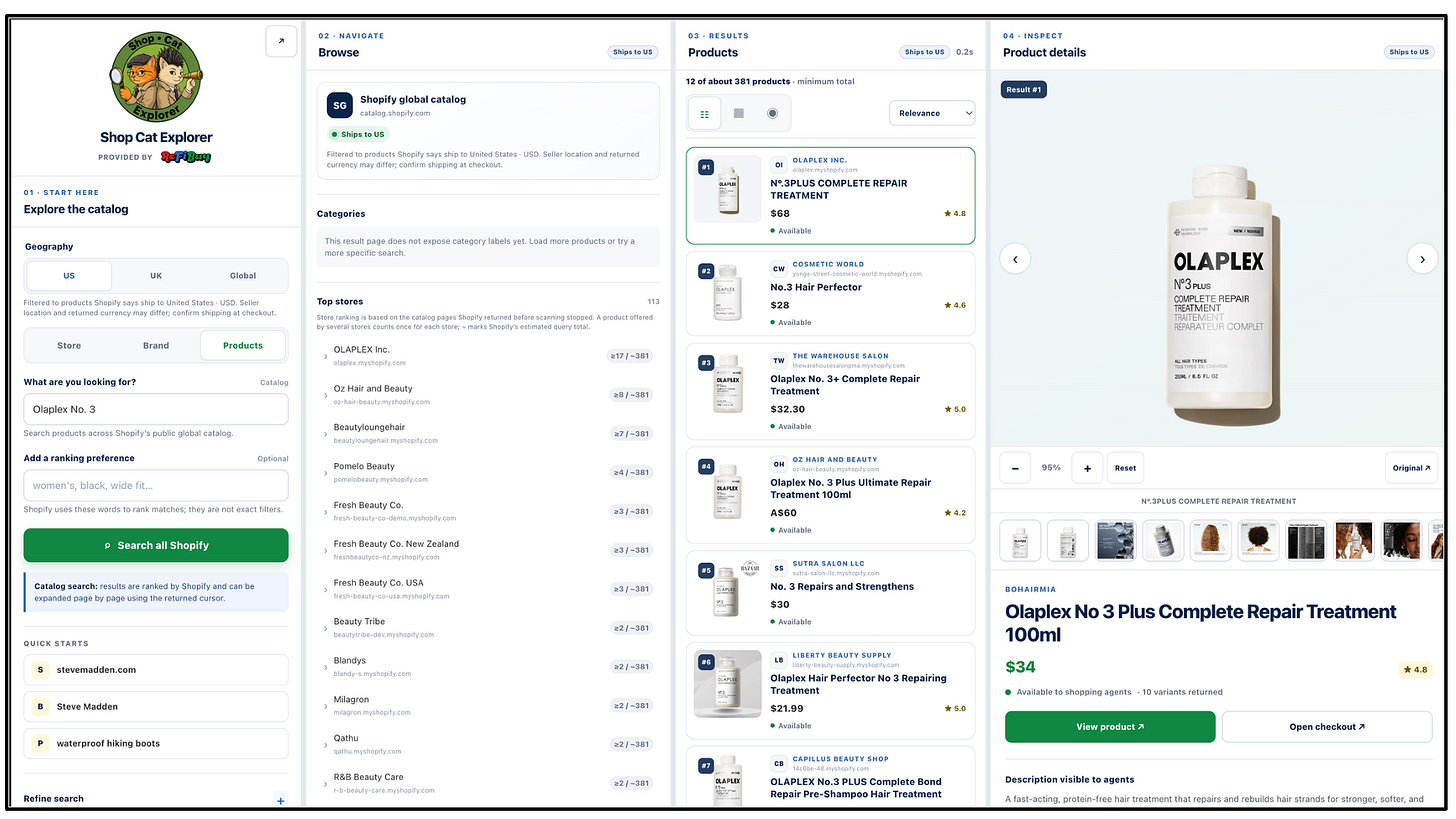
Task: Click the BOHAIRMIA vendor link
Action: 1030,590
